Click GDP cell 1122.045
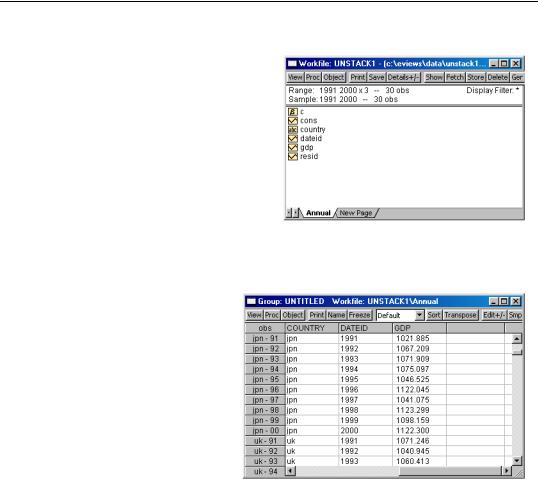Screen dimensions: 538x479 tap(419, 390)
